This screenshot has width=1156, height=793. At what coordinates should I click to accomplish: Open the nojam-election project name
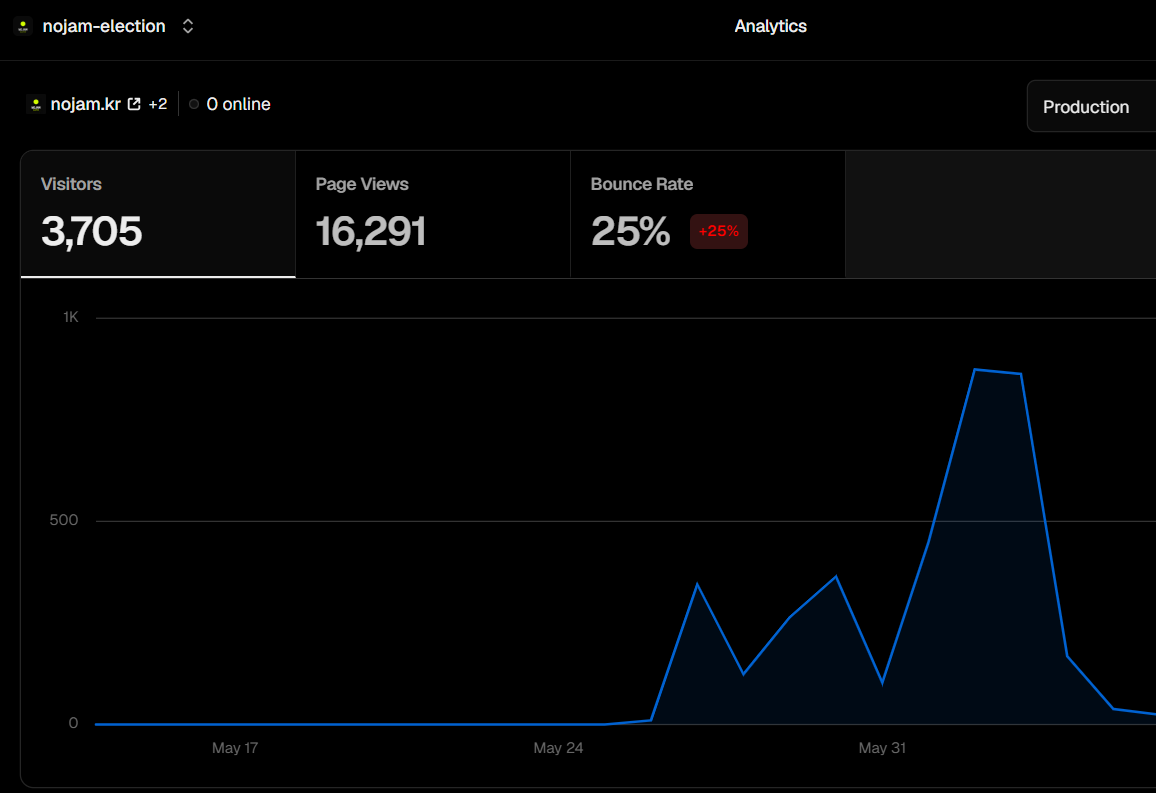point(104,27)
